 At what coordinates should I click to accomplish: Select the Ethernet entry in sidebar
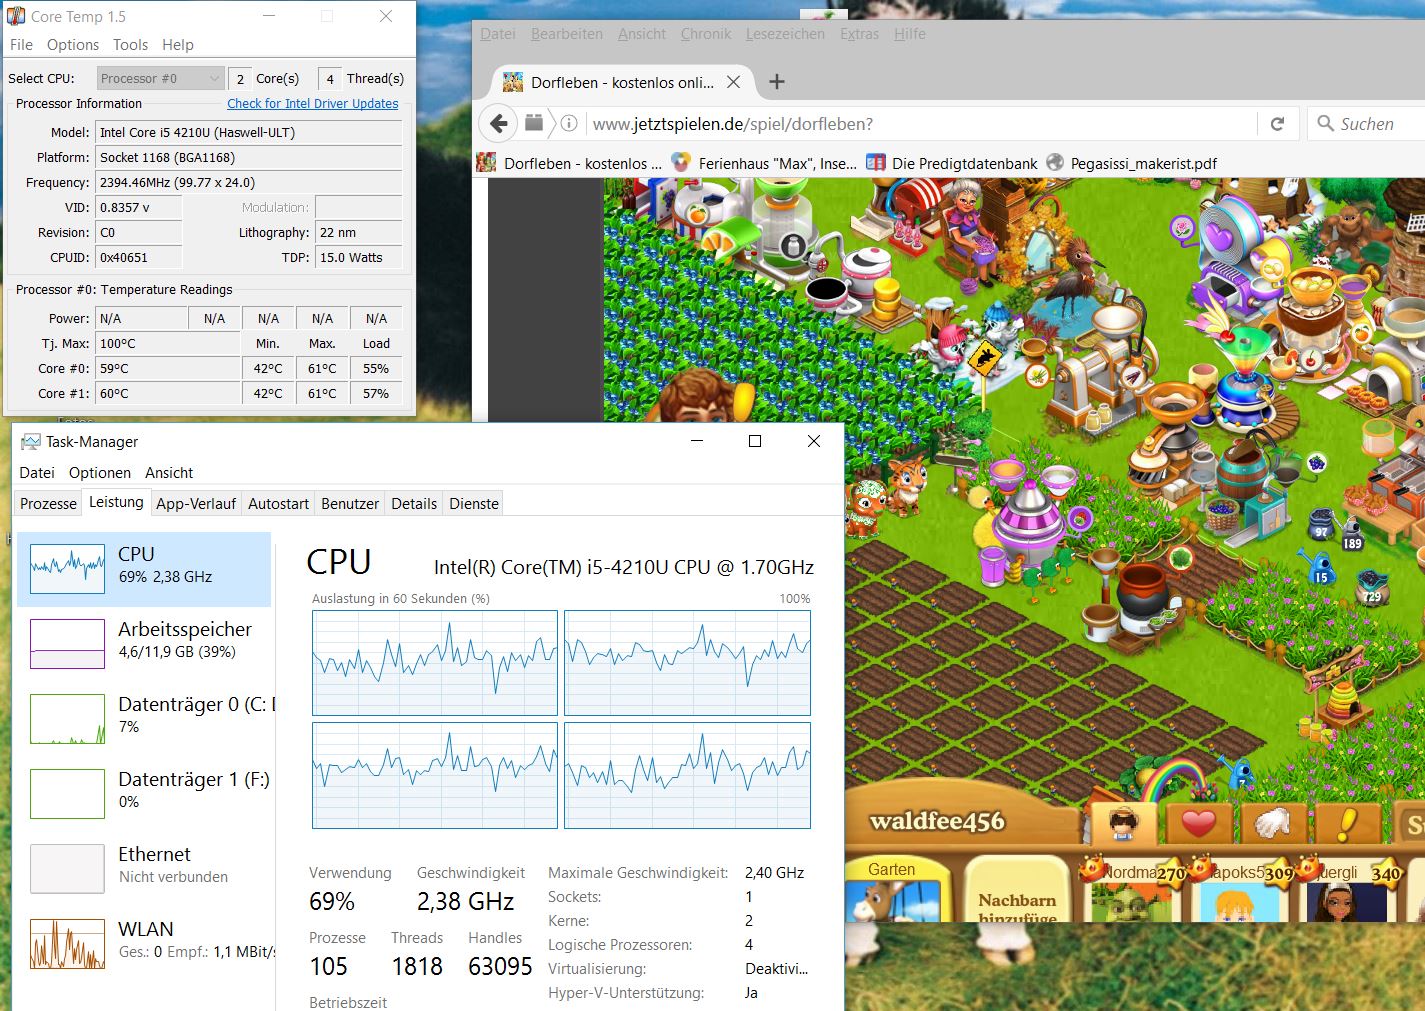coord(144,868)
